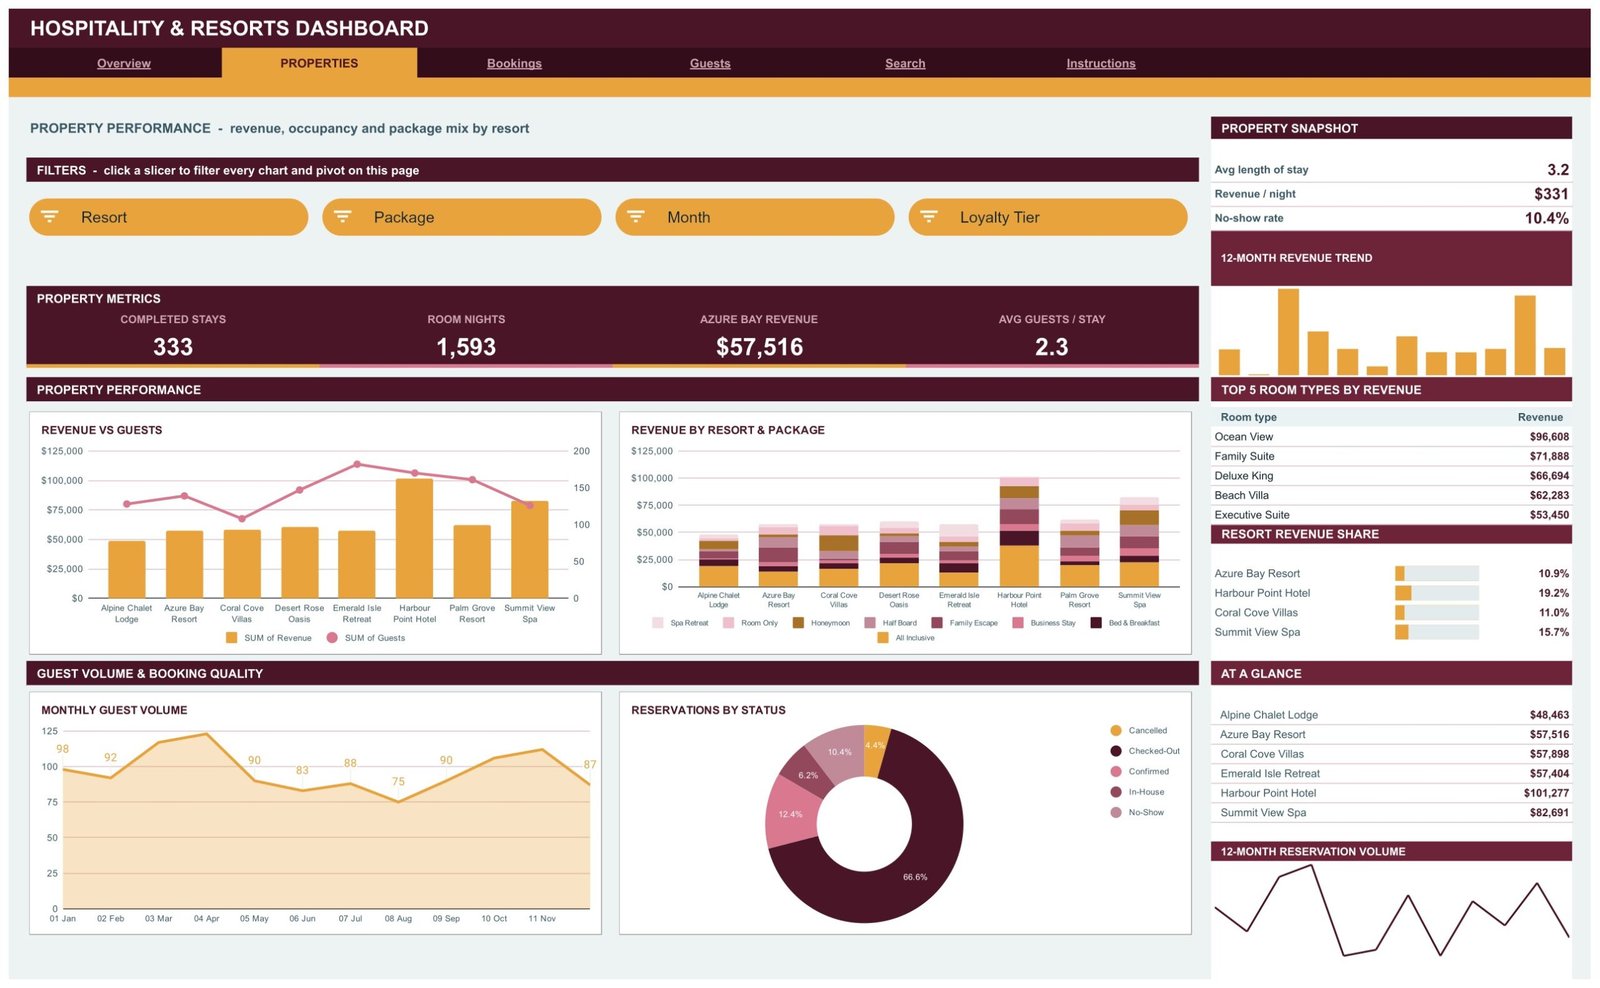Open the Guests page link
The image size is (1600, 988).
[x=710, y=63]
